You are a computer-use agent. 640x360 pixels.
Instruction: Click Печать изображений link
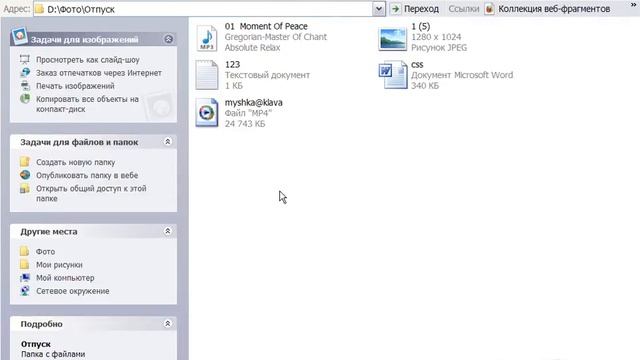[75, 86]
